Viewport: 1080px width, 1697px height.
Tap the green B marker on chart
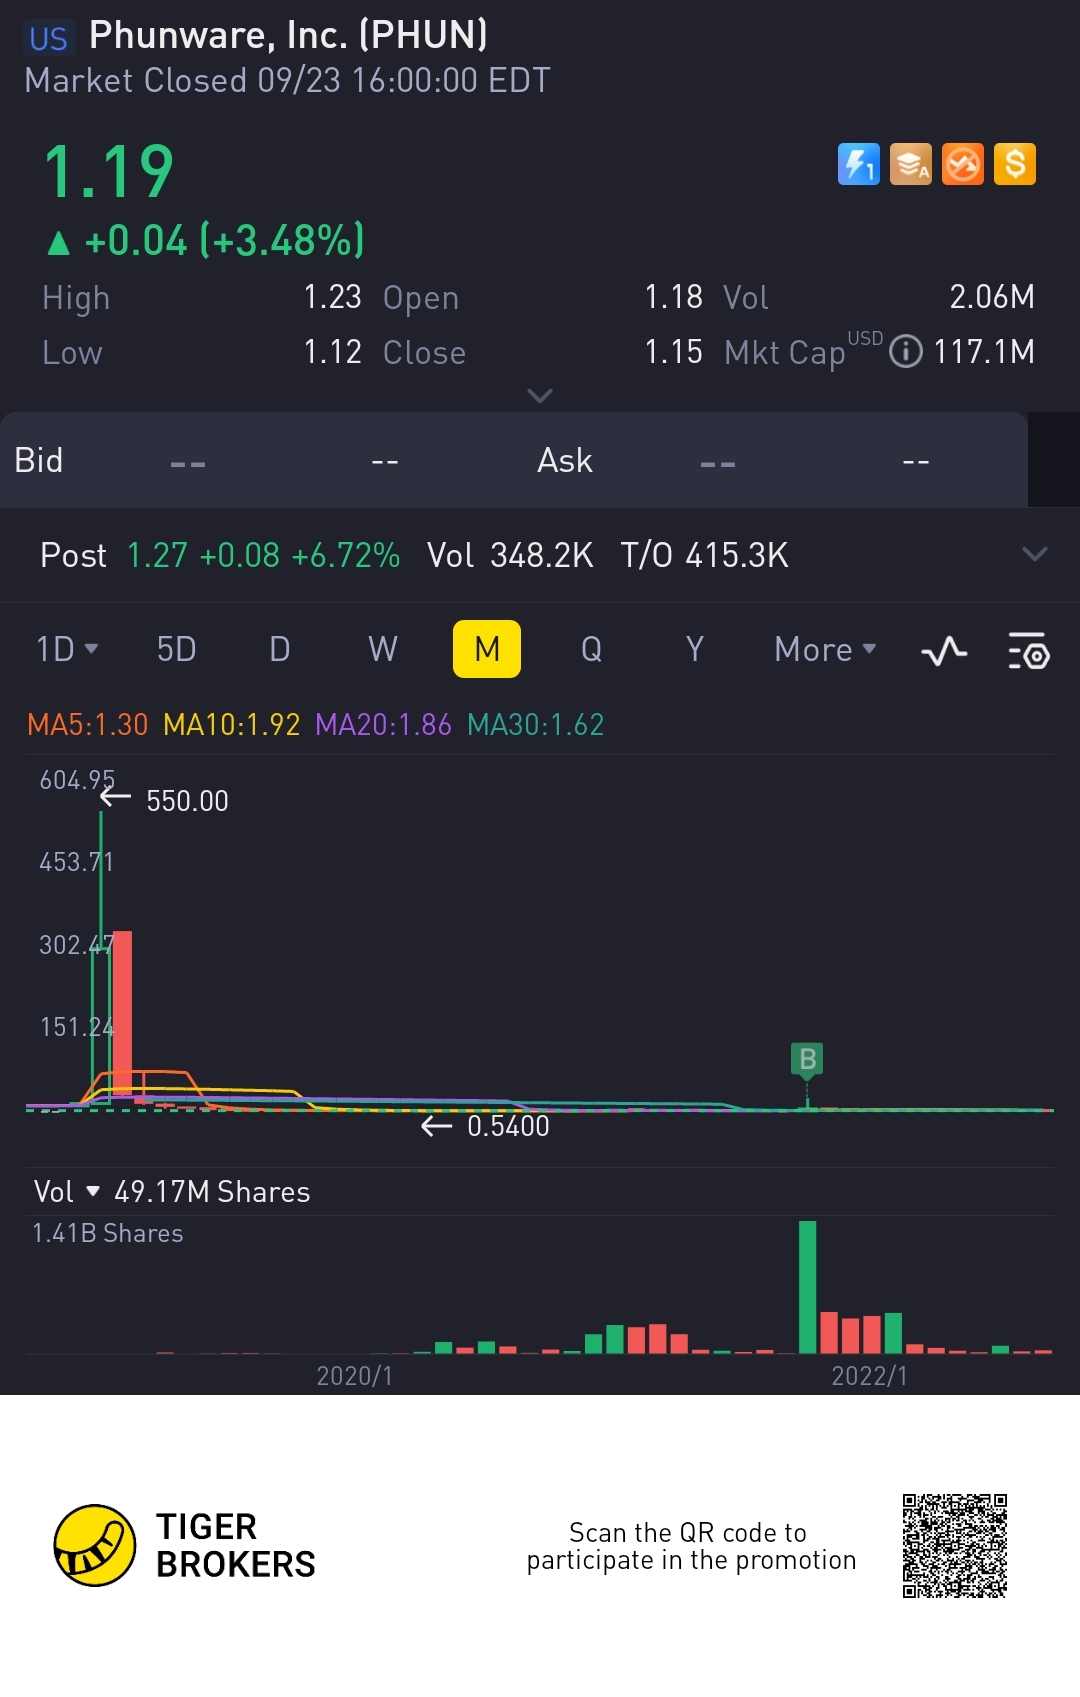tap(807, 1060)
